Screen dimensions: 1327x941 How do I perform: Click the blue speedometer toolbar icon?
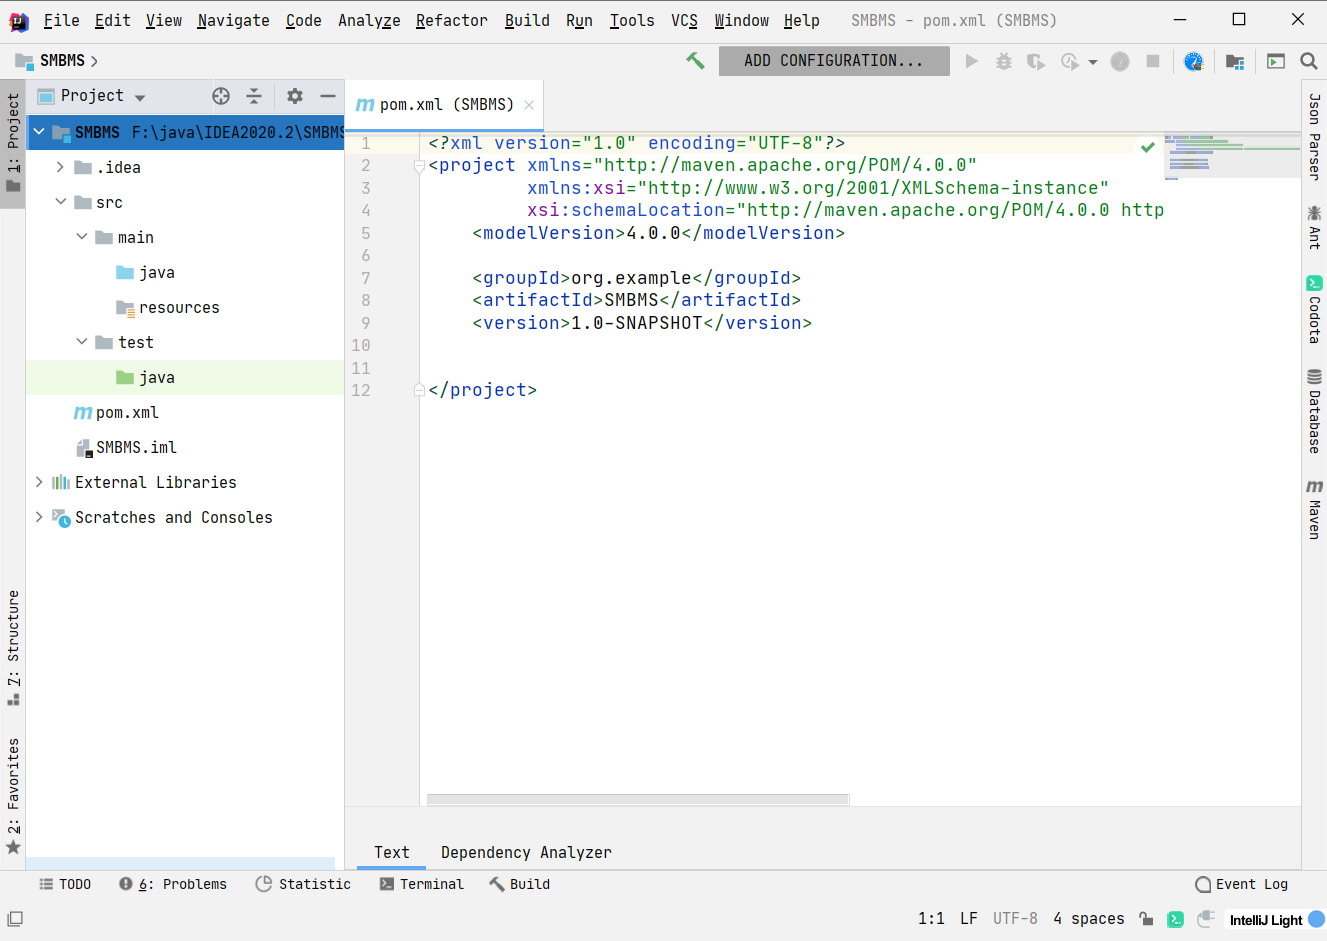(1193, 61)
